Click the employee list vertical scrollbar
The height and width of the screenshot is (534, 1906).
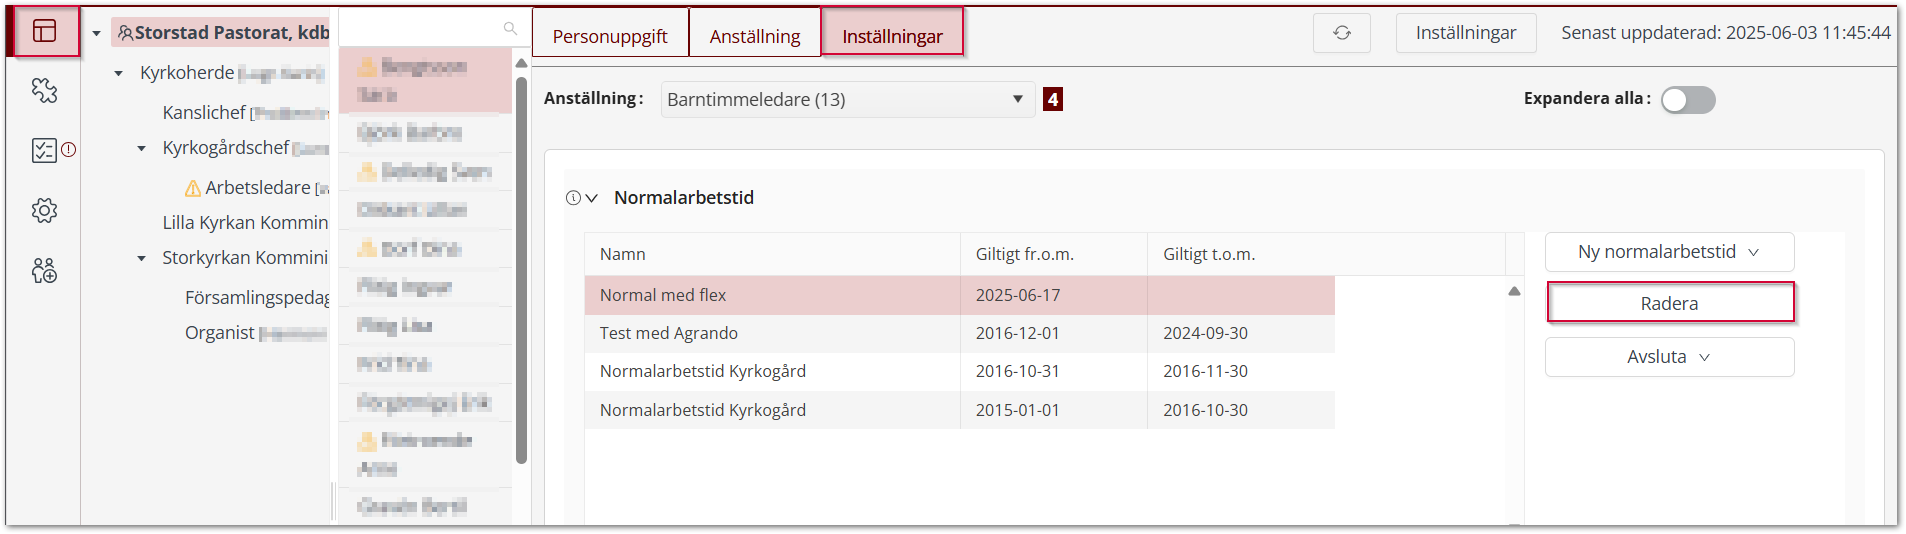coord(521,270)
